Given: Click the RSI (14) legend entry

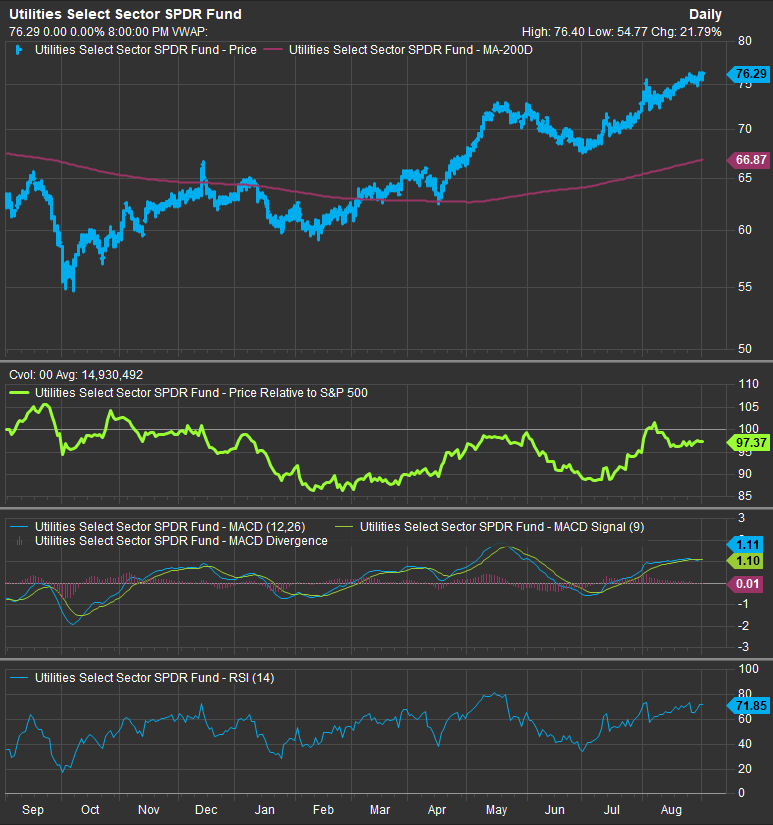Looking at the screenshot, I should pos(154,678).
